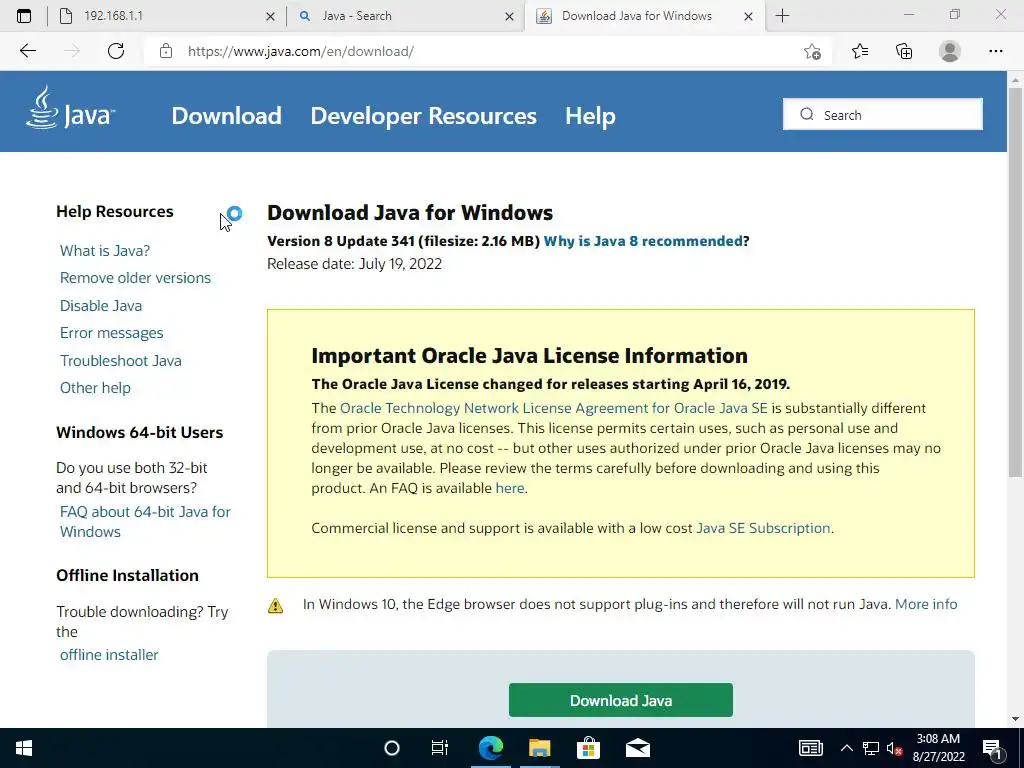The width and height of the screenshot is (1024, 768).
Task: Open the taskbar clock showing 3:08 AM
Action: [938, 748]
